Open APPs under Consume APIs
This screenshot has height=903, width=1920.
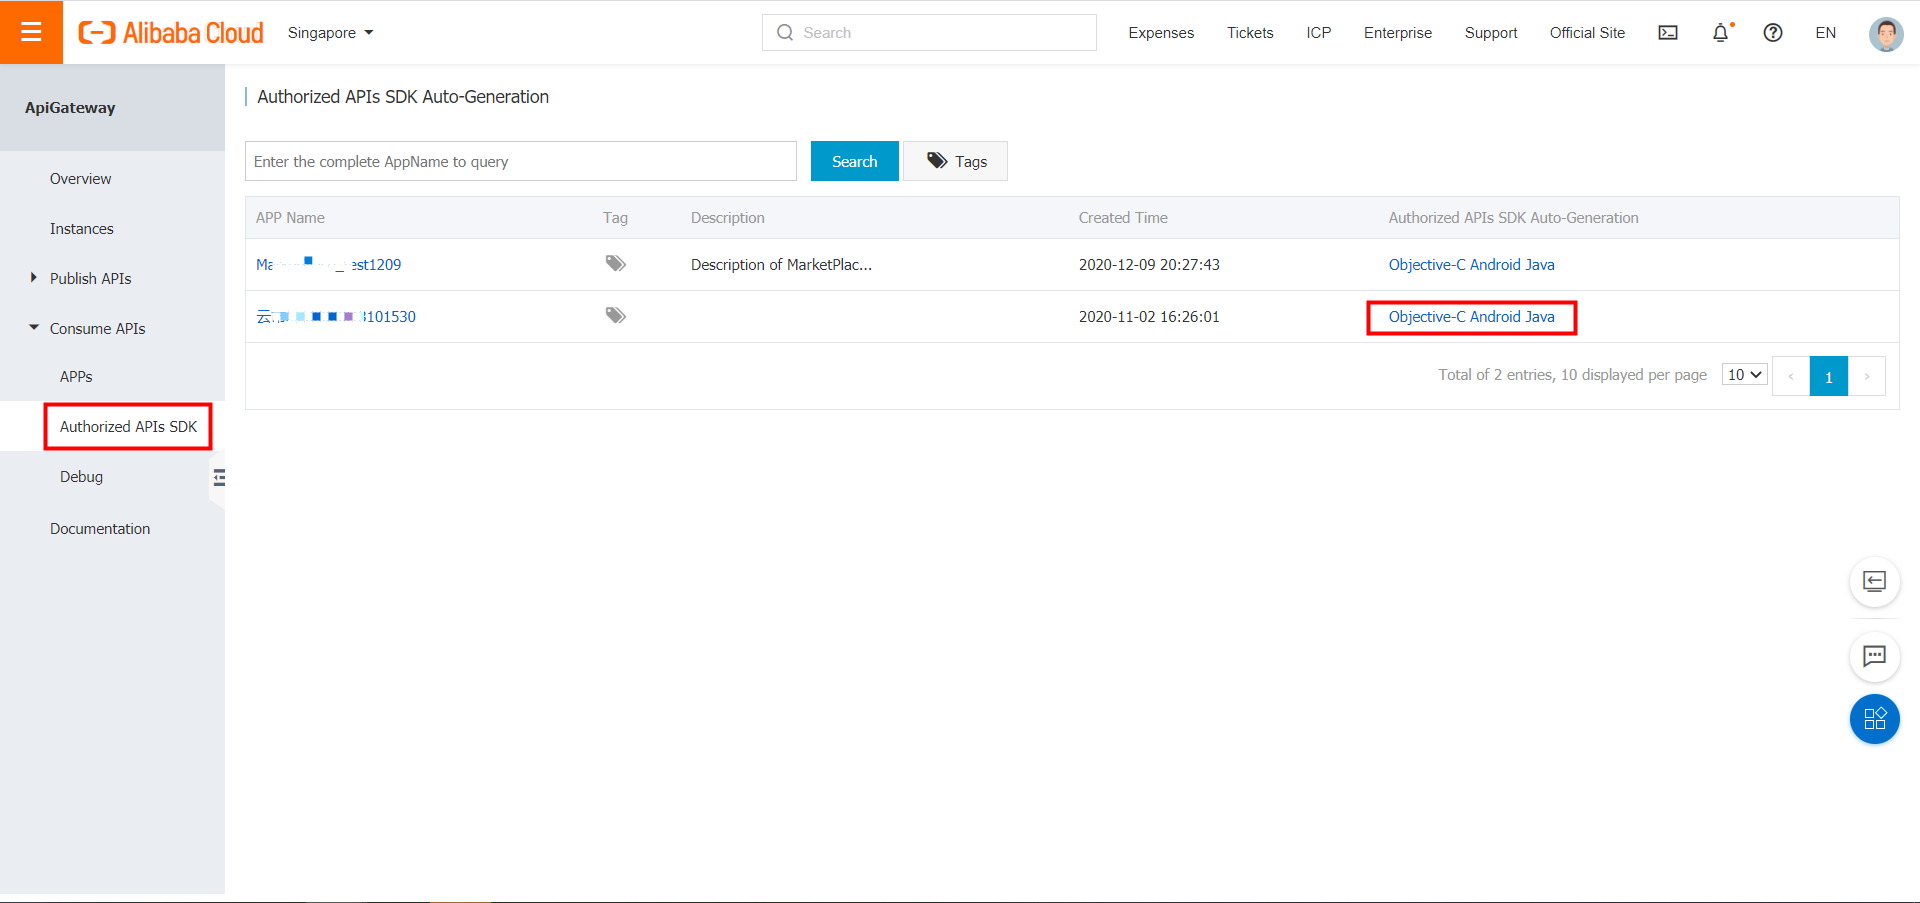(76, 377)
